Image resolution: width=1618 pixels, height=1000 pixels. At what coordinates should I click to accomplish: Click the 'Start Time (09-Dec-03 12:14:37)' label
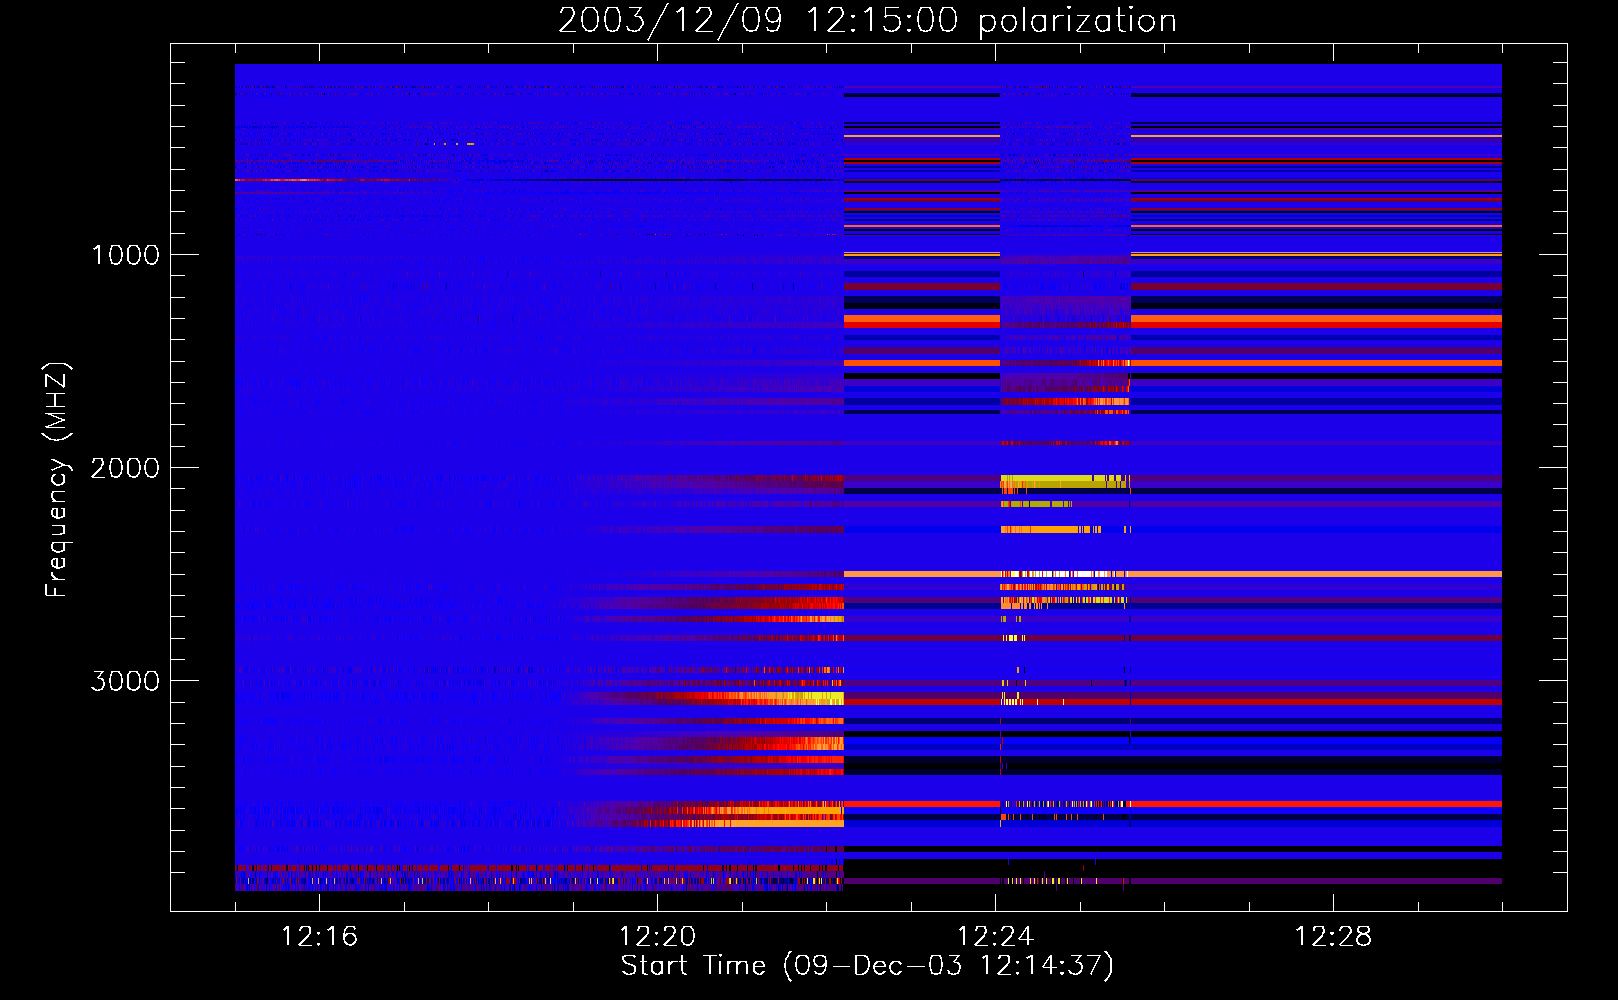click(867, 966)
